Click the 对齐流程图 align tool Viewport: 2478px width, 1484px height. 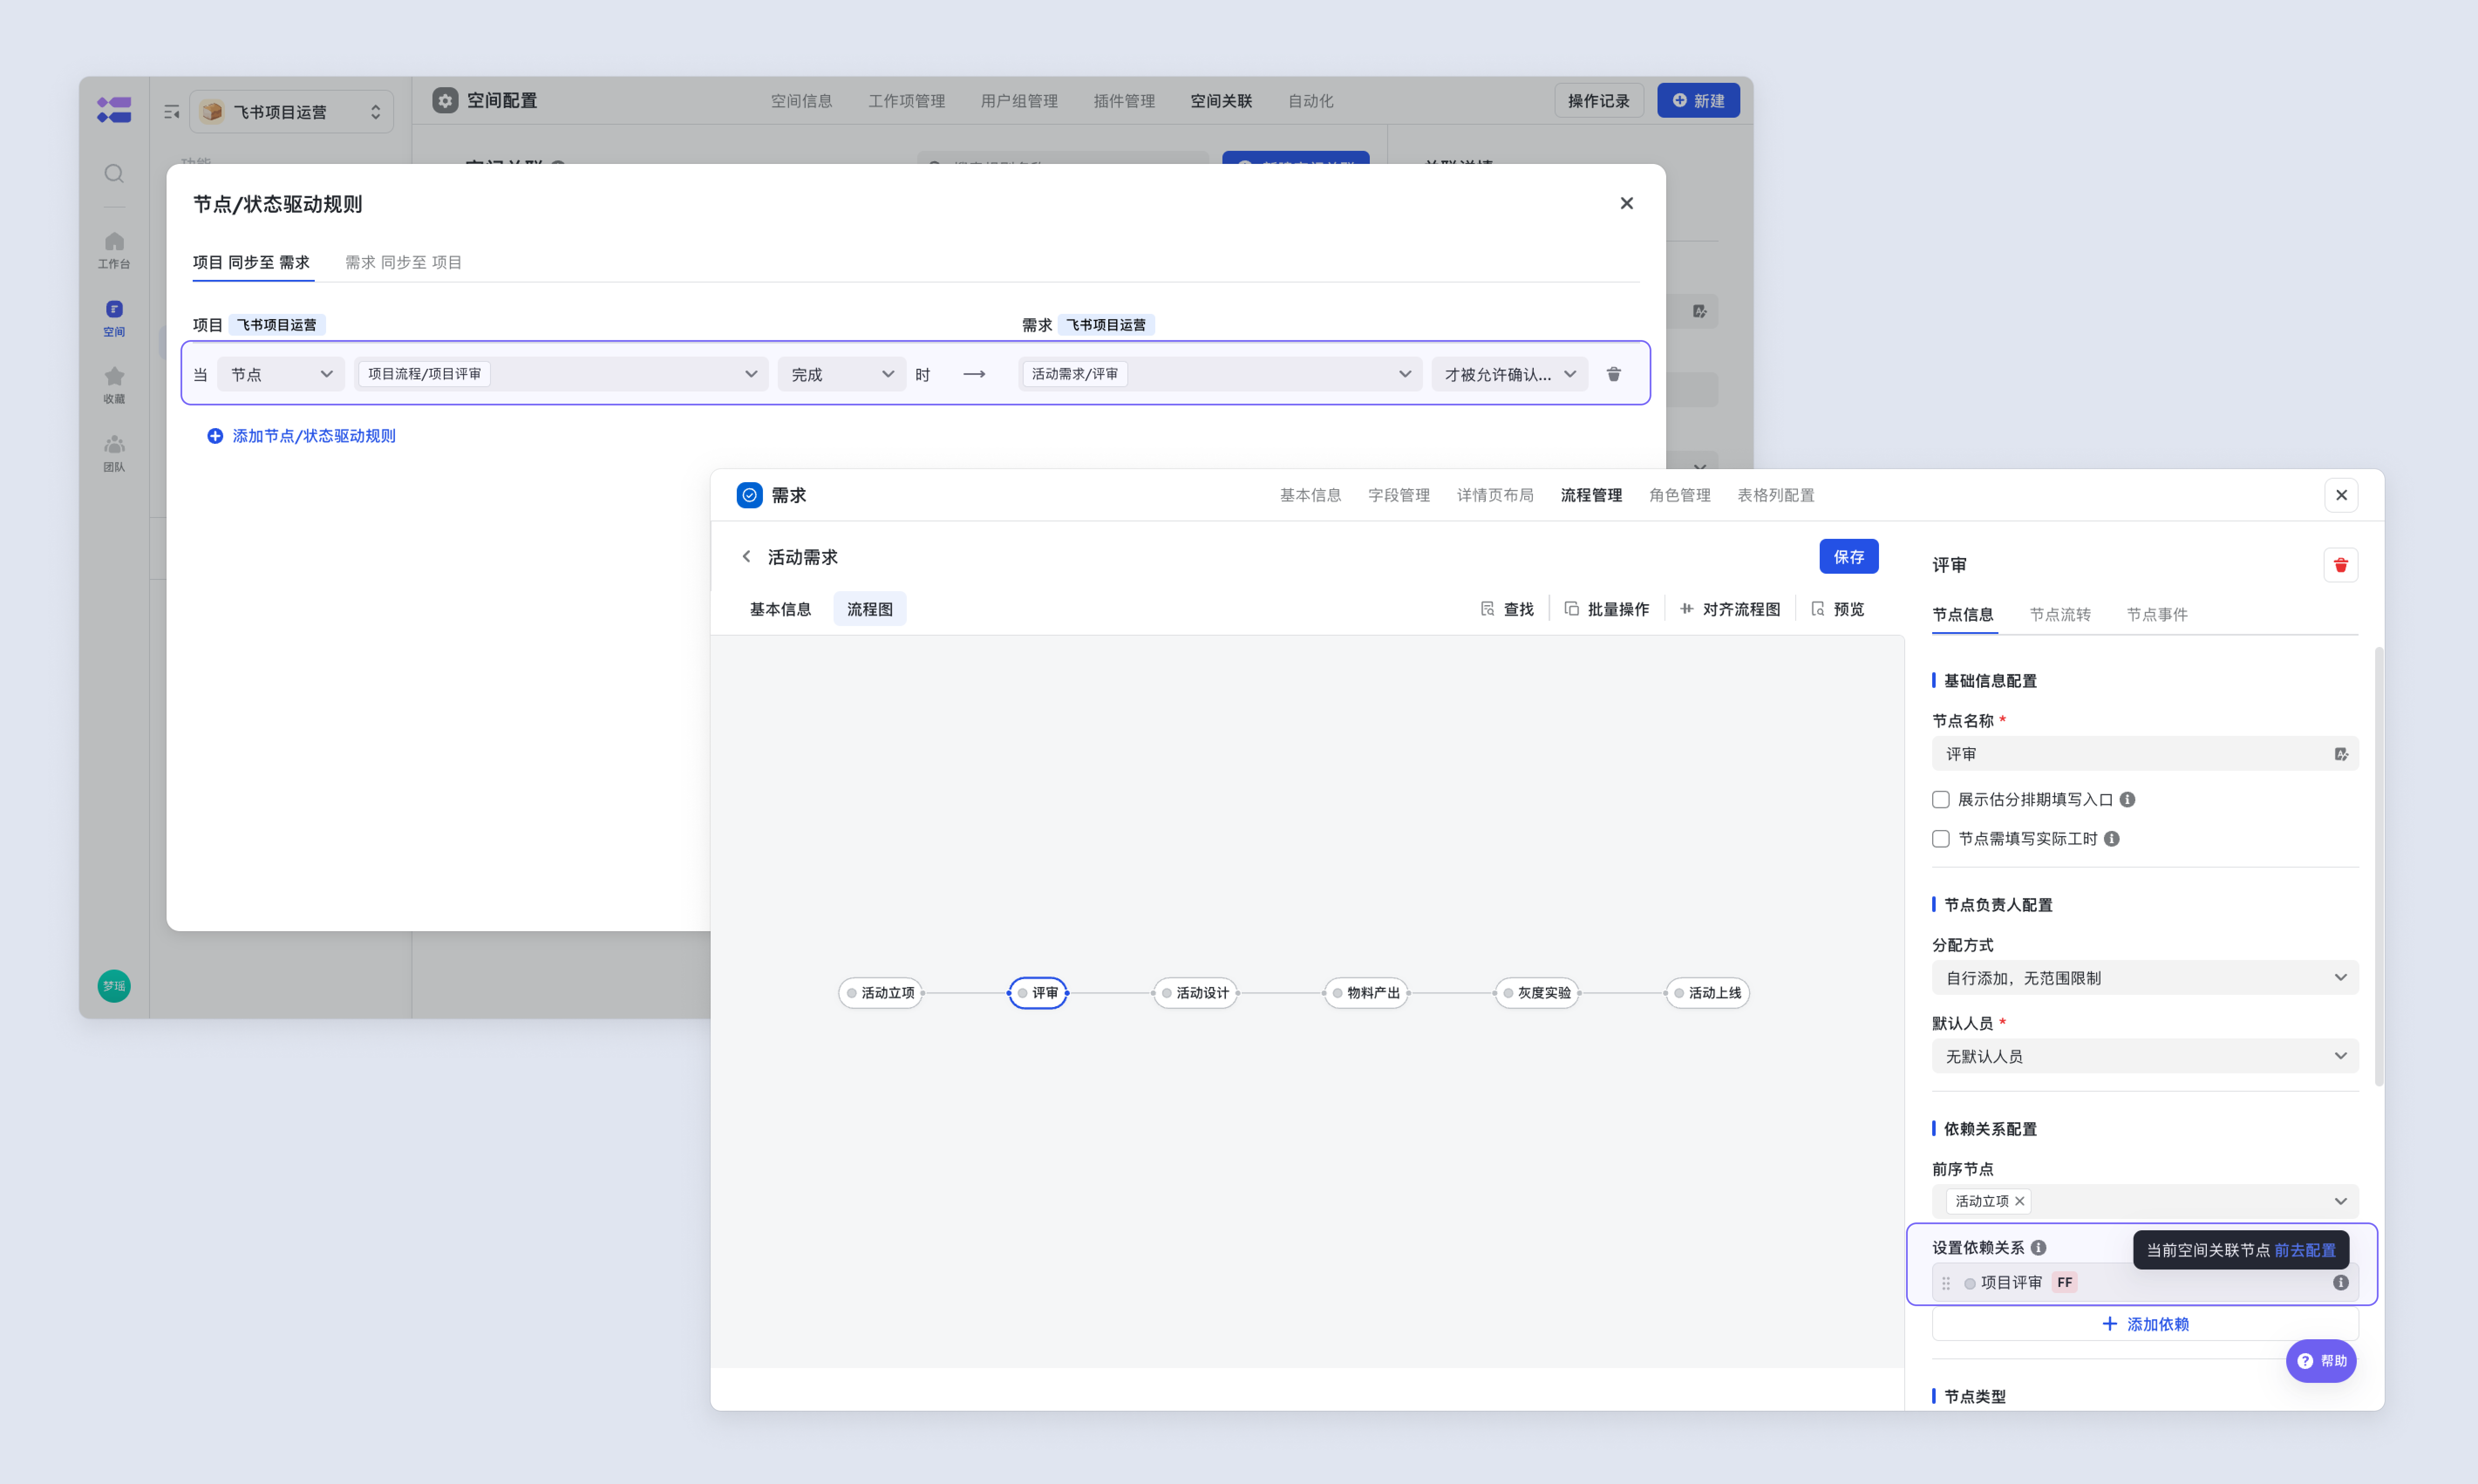click(x=1730, y=609)
